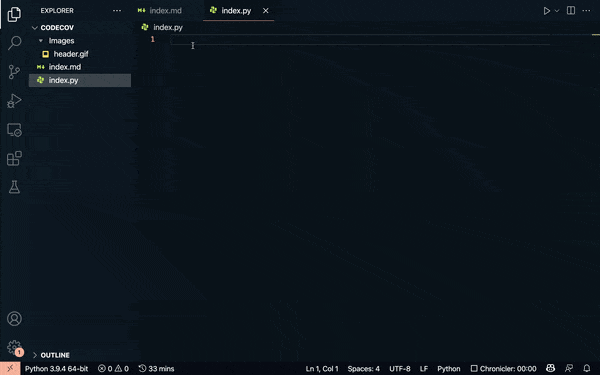This screenshot has width=600, height=375.
Task: Split the editor to the right
Action: 571,10
